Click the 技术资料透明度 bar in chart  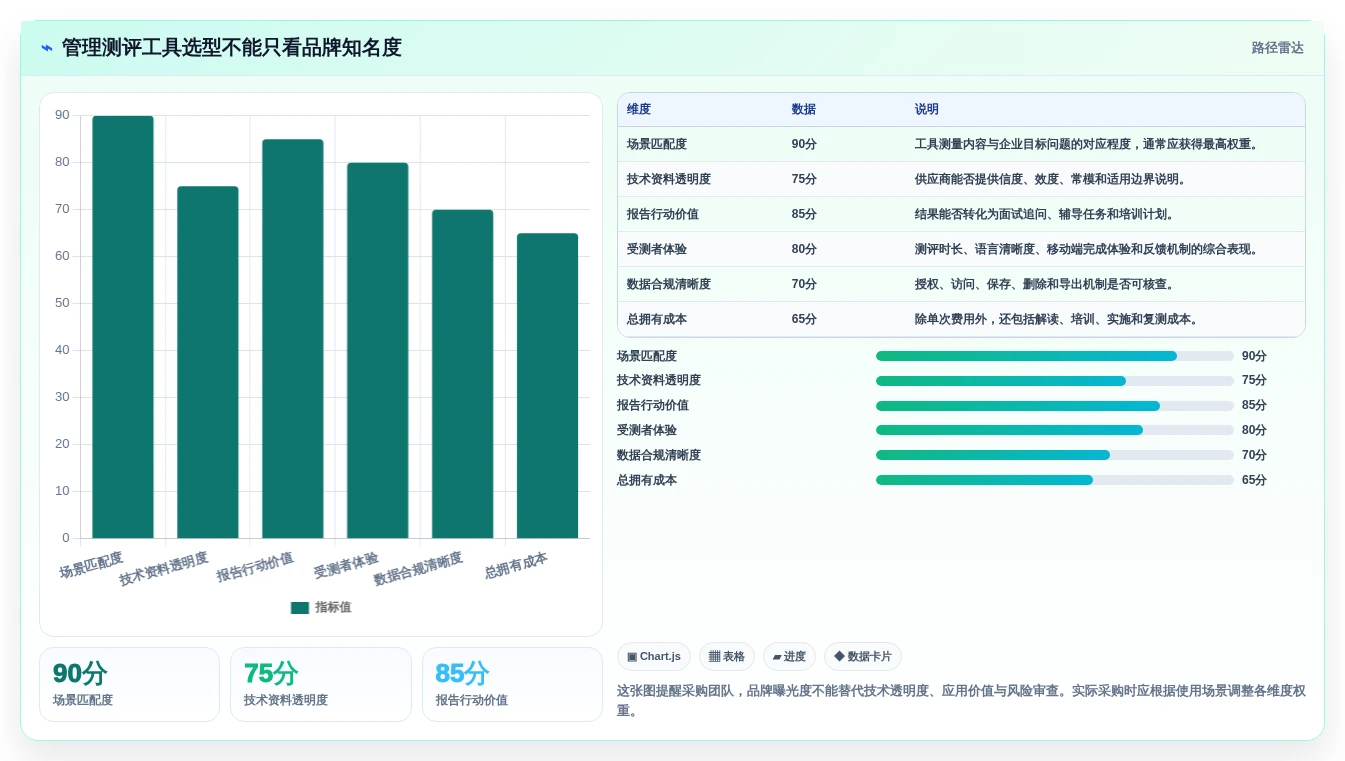tap(208, 362)
